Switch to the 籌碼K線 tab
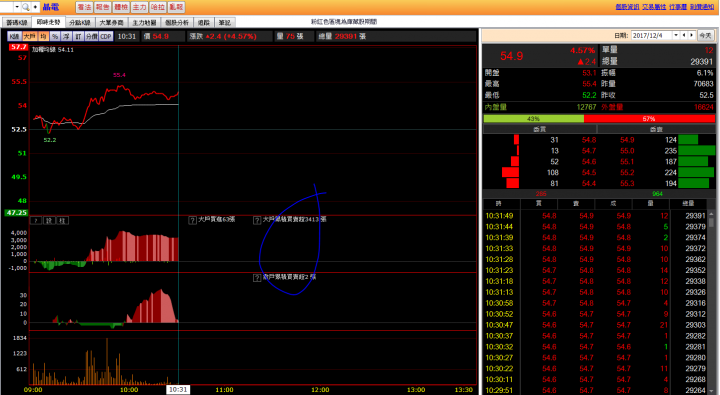720x395 pixels. (x=17, y=23)
